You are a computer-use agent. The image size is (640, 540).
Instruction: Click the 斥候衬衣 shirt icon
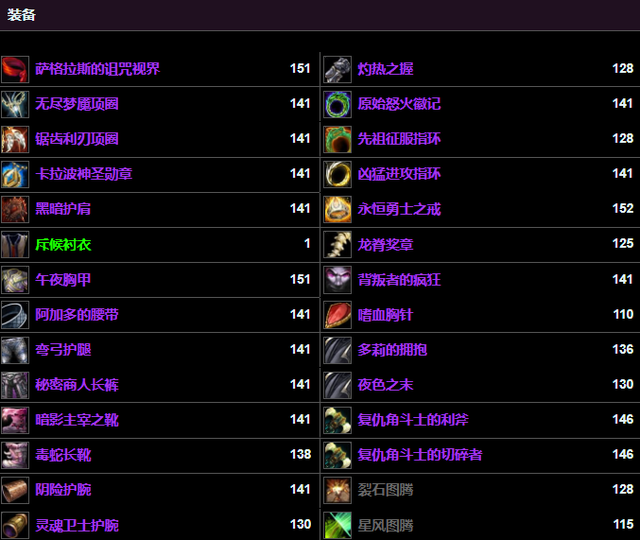point(15,244)
